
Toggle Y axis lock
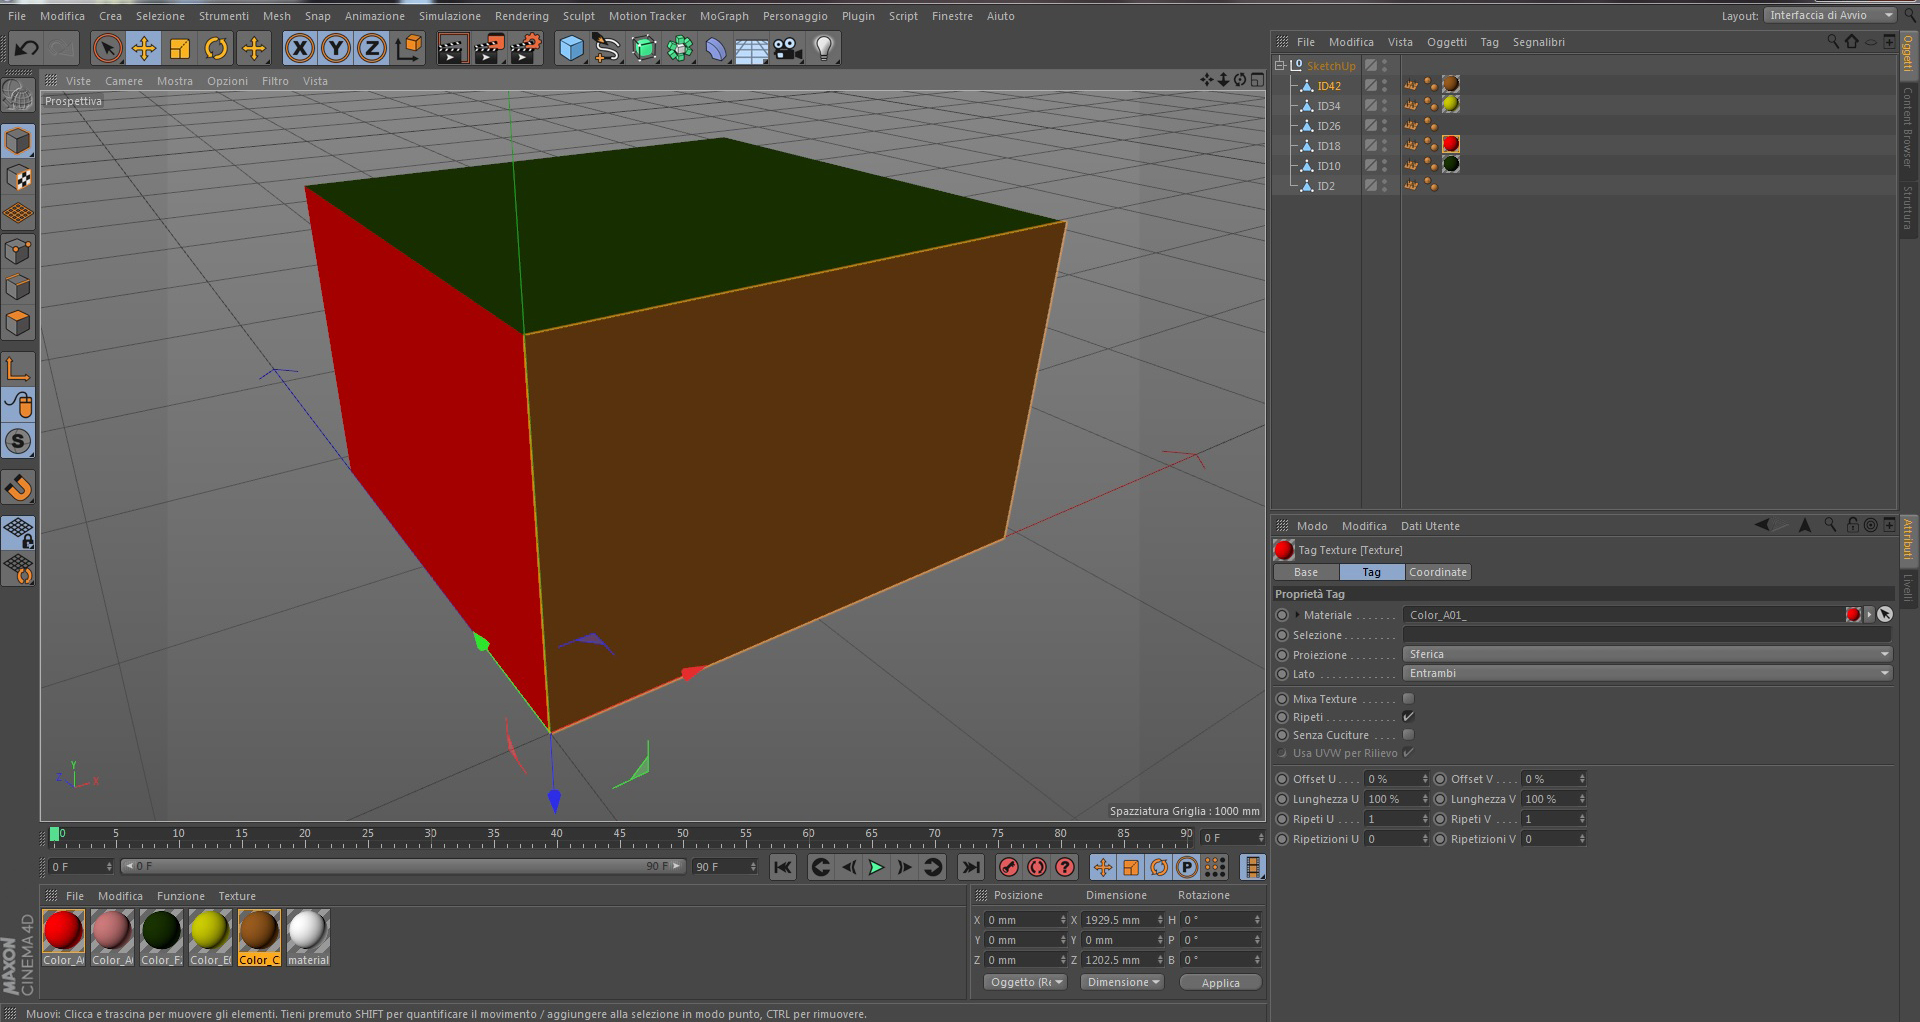(336, 48)
